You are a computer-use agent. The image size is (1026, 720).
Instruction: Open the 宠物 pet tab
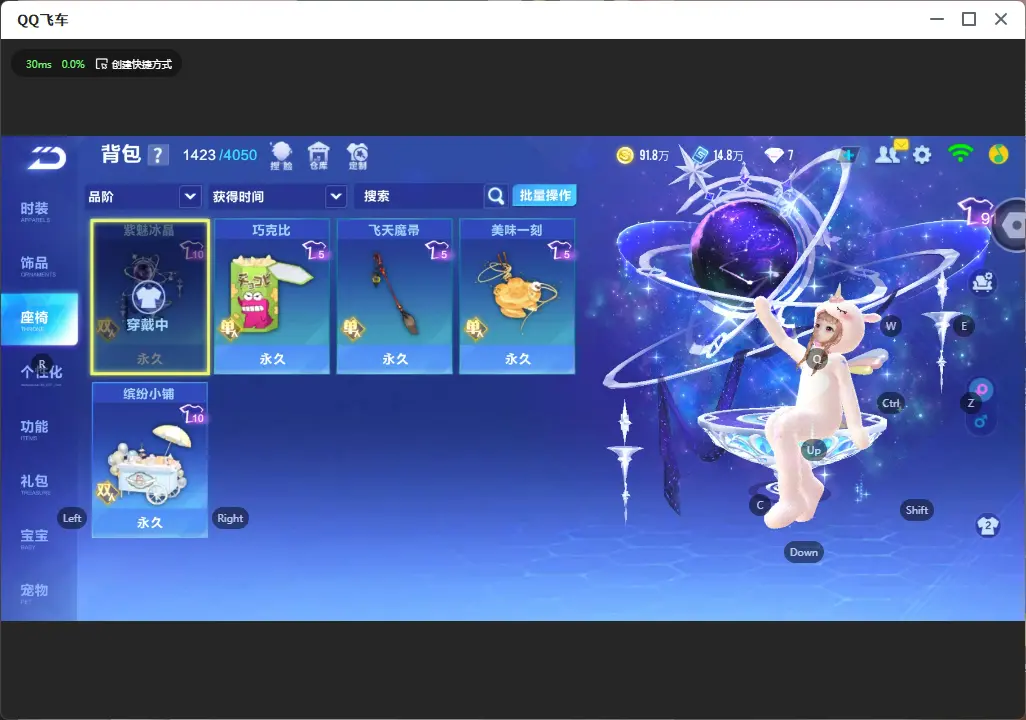click(35, 592)
